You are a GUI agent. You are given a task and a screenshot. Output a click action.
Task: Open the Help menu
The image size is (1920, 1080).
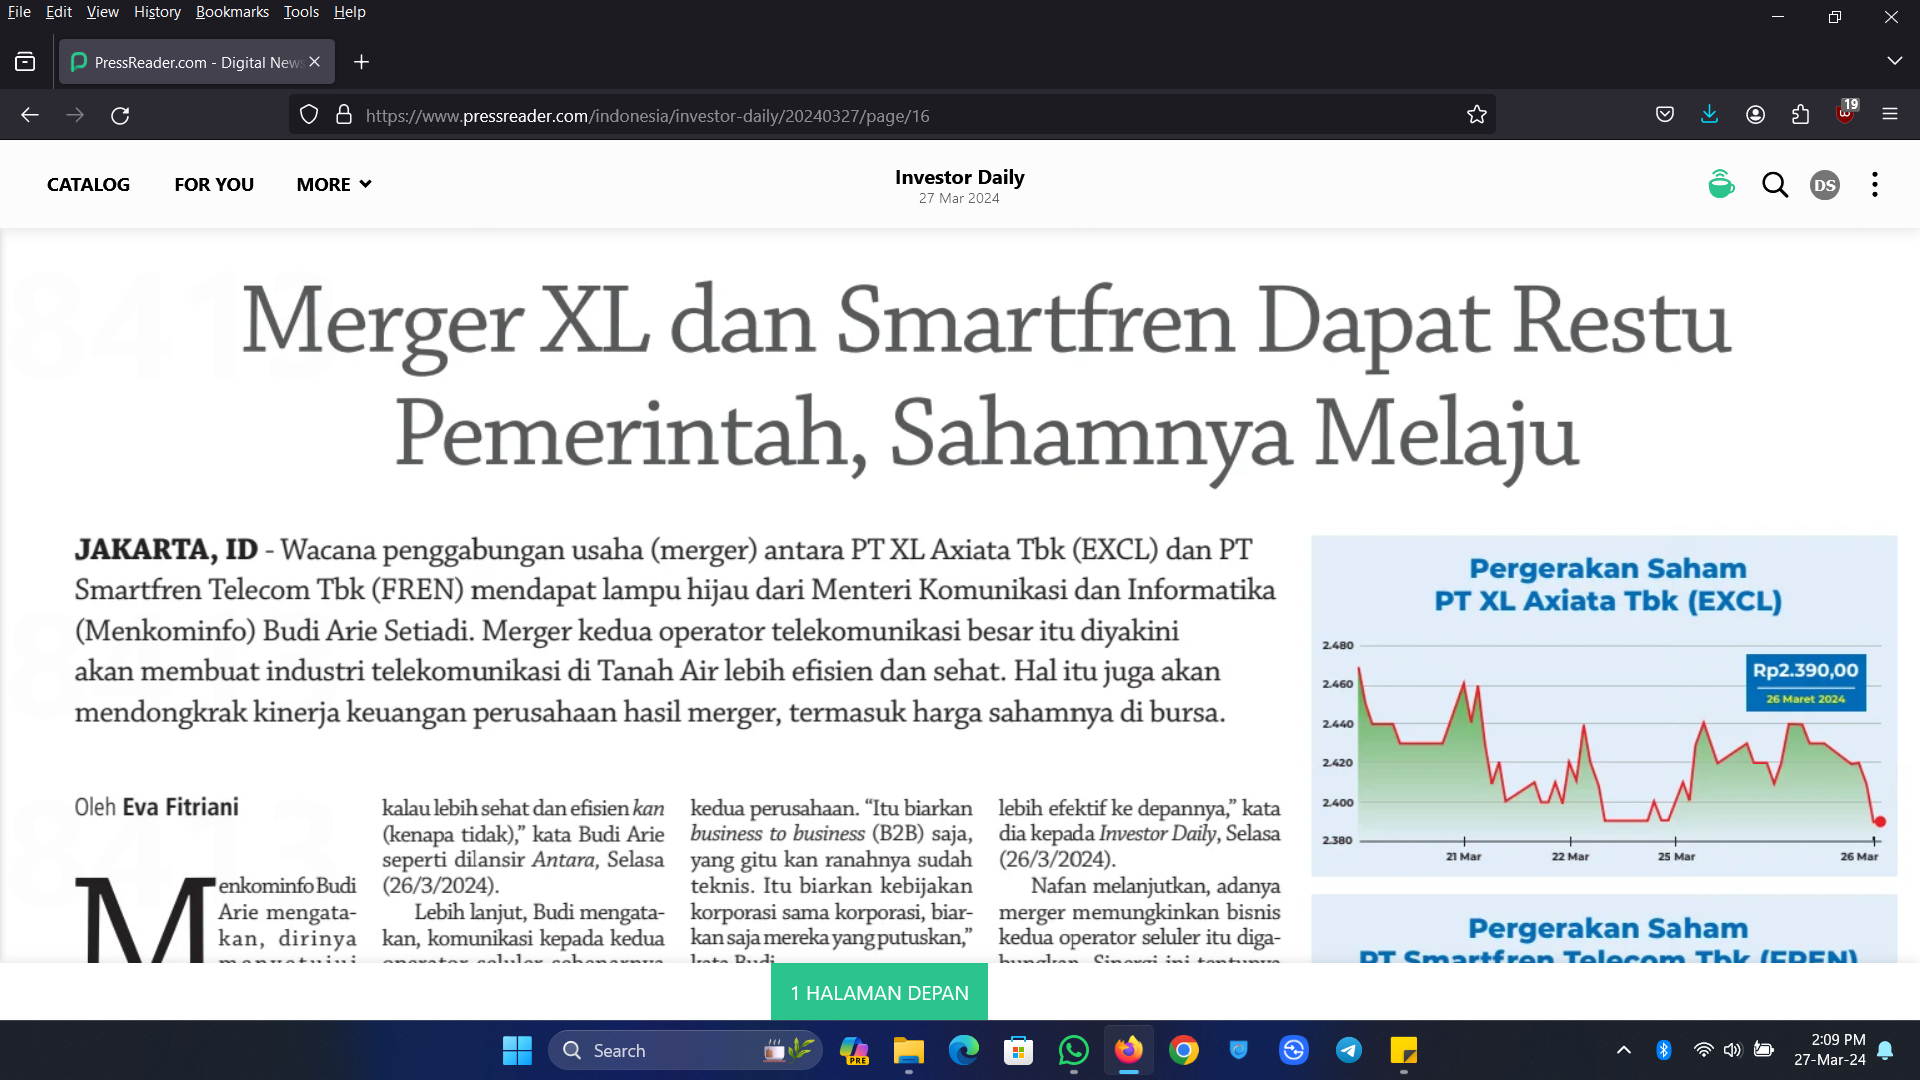(350, 12)
